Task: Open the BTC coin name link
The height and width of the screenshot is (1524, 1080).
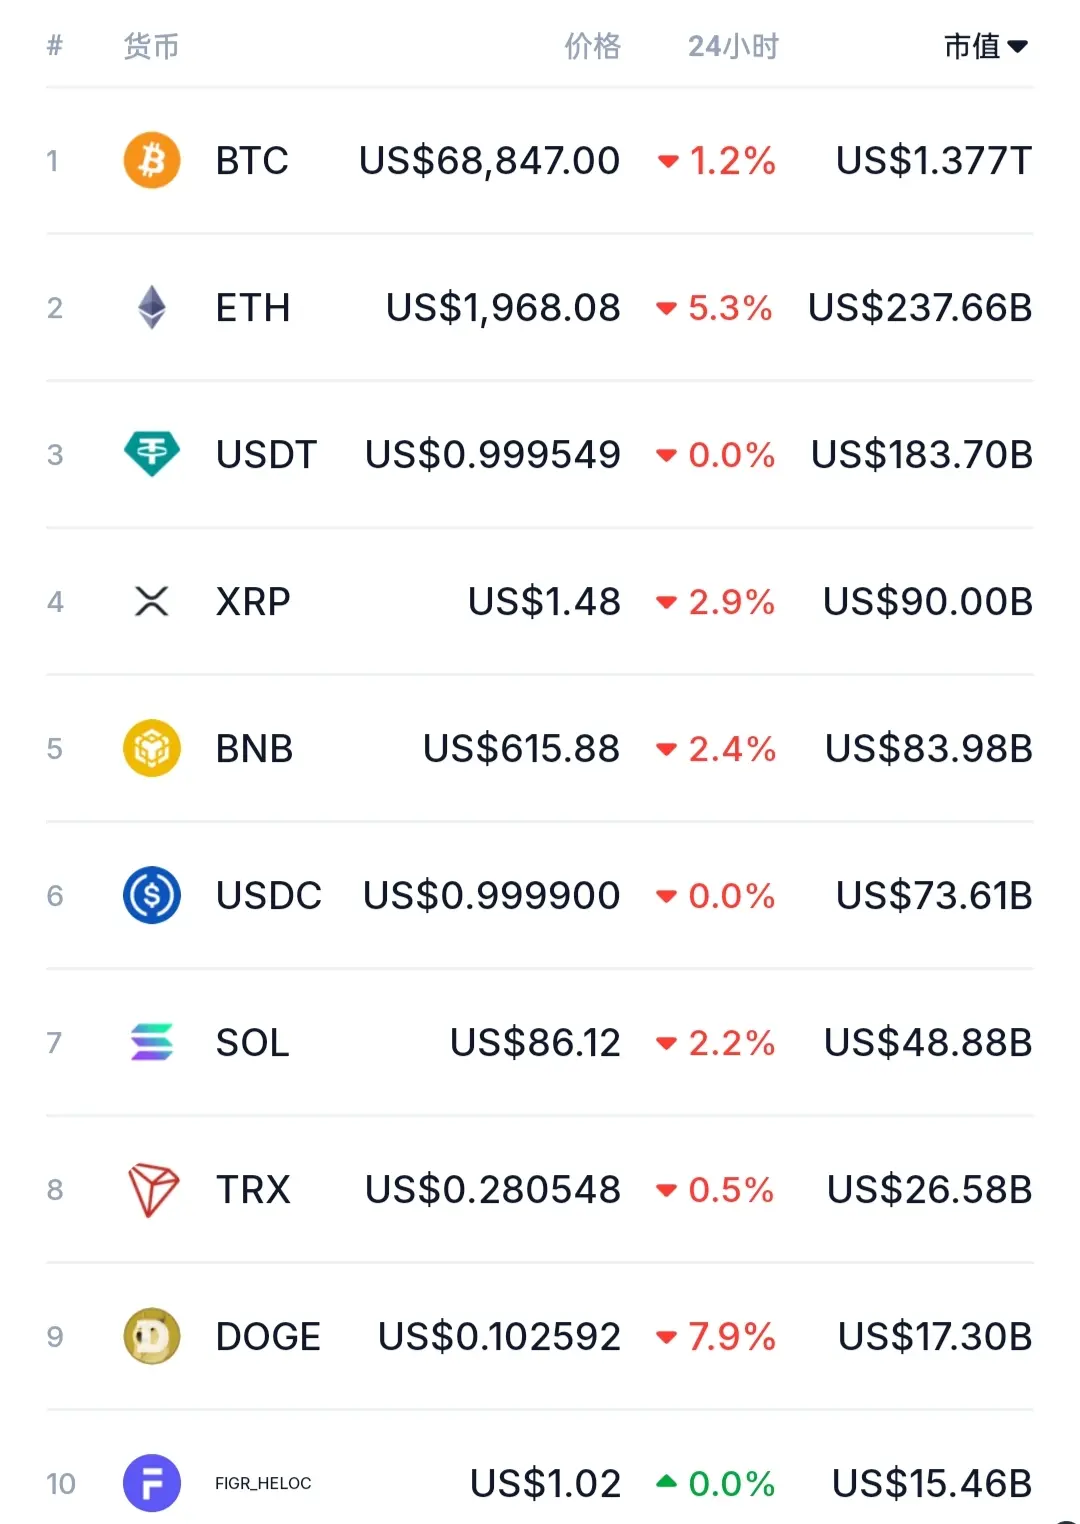Action: (x=252, y=160)
